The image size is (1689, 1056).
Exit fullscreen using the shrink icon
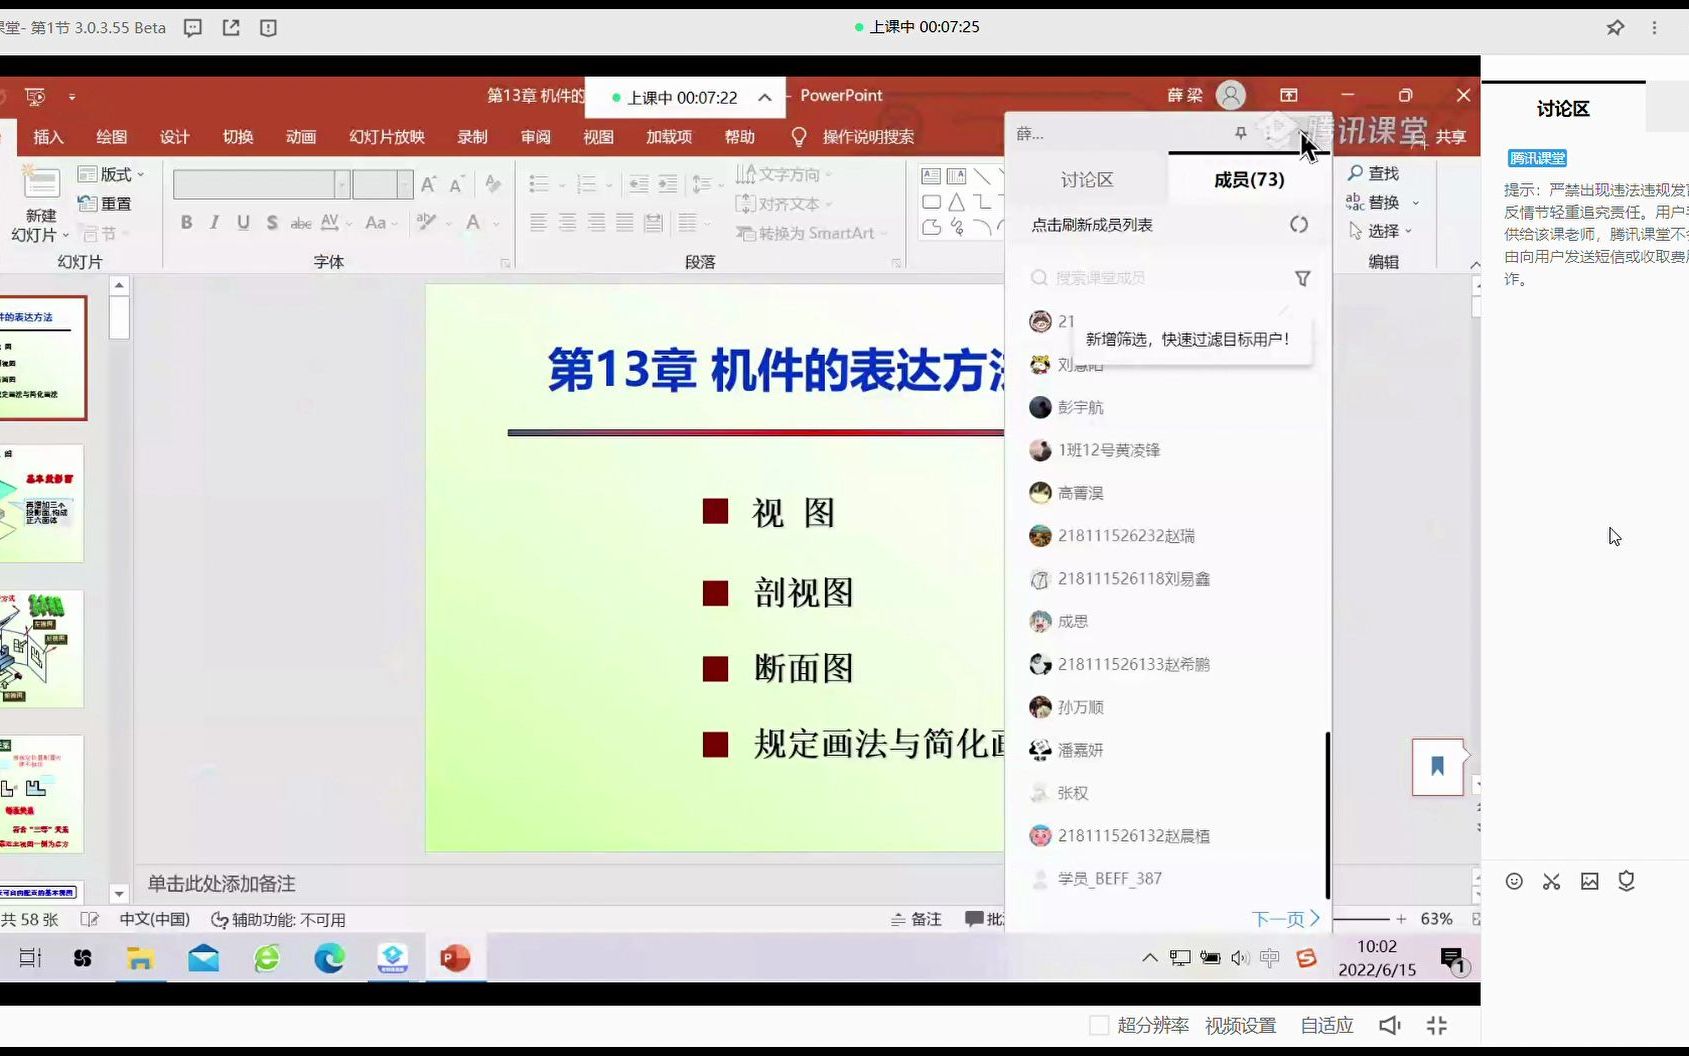[1437, 1025]
